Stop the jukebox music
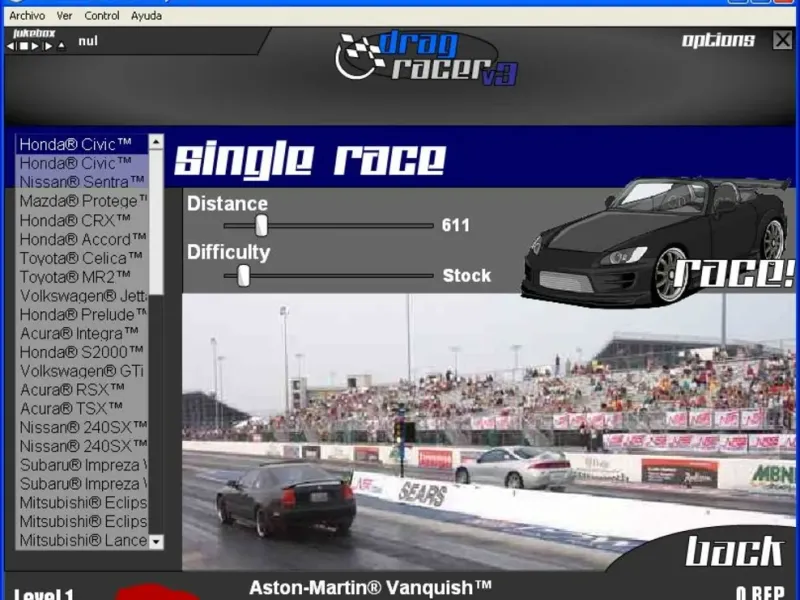 (x=23, y=46)
